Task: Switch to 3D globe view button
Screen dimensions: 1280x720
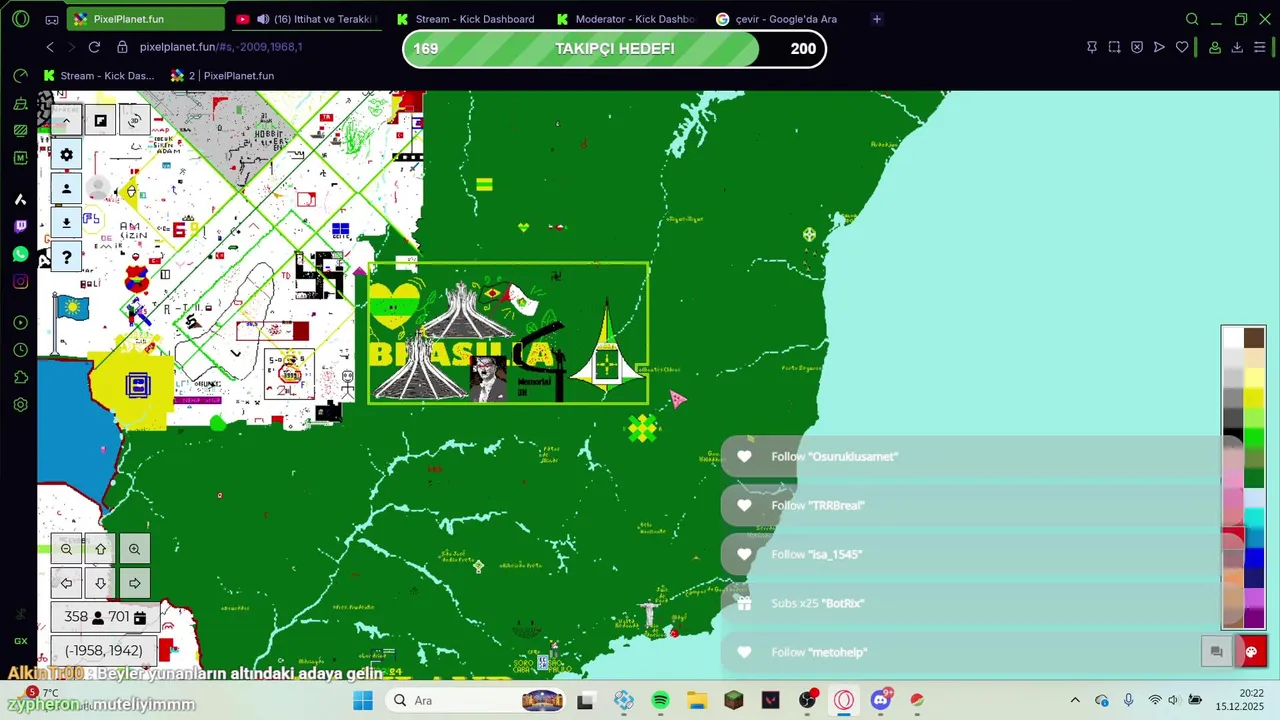Action: tap(134, 120)
